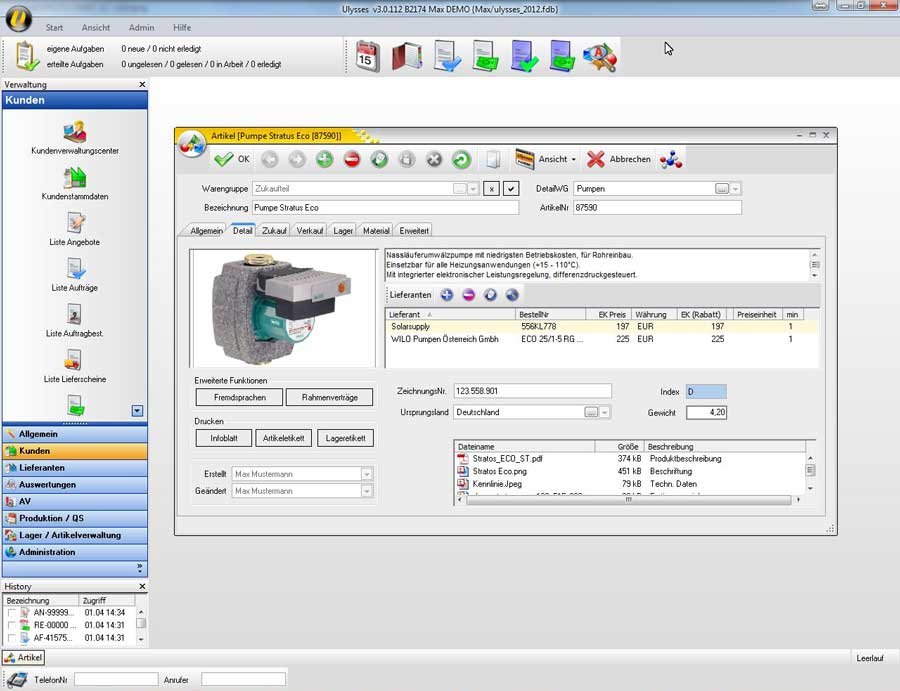The image size is (900, 691).
Task: Click the Kundenverwaltungscenter icon
Action: pos(75,131)
